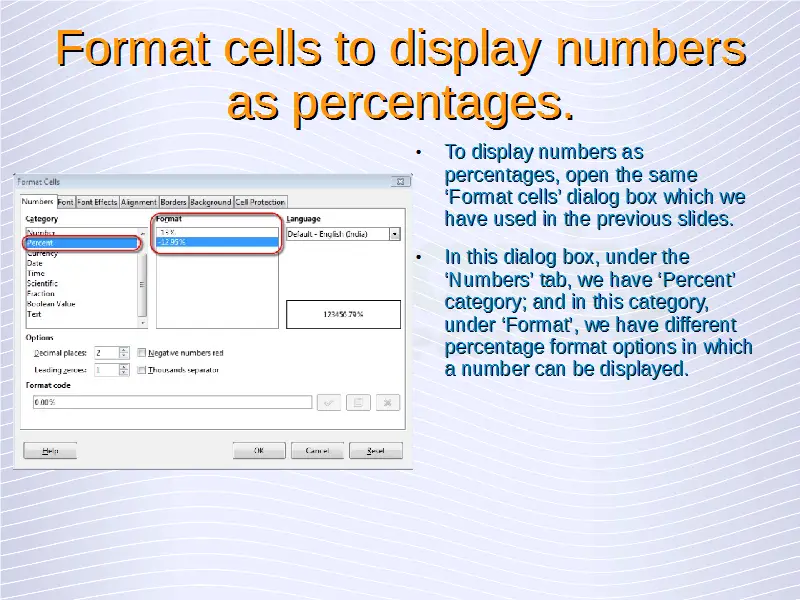Click the Decimal places field
The height and width of the screenshot is (600, 800).
click(107, 353)
